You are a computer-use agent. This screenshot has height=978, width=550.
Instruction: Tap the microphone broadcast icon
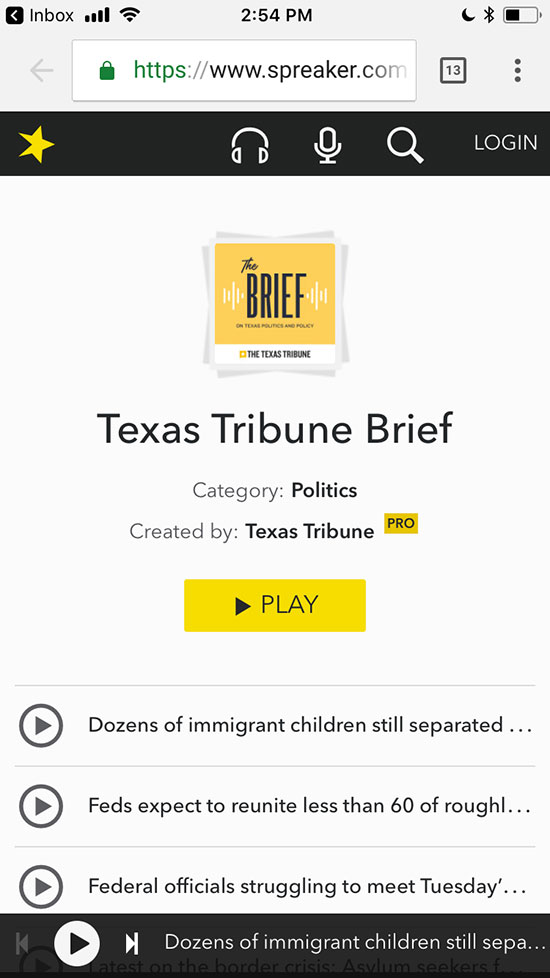pyautogui.click(x=327, y=145)
